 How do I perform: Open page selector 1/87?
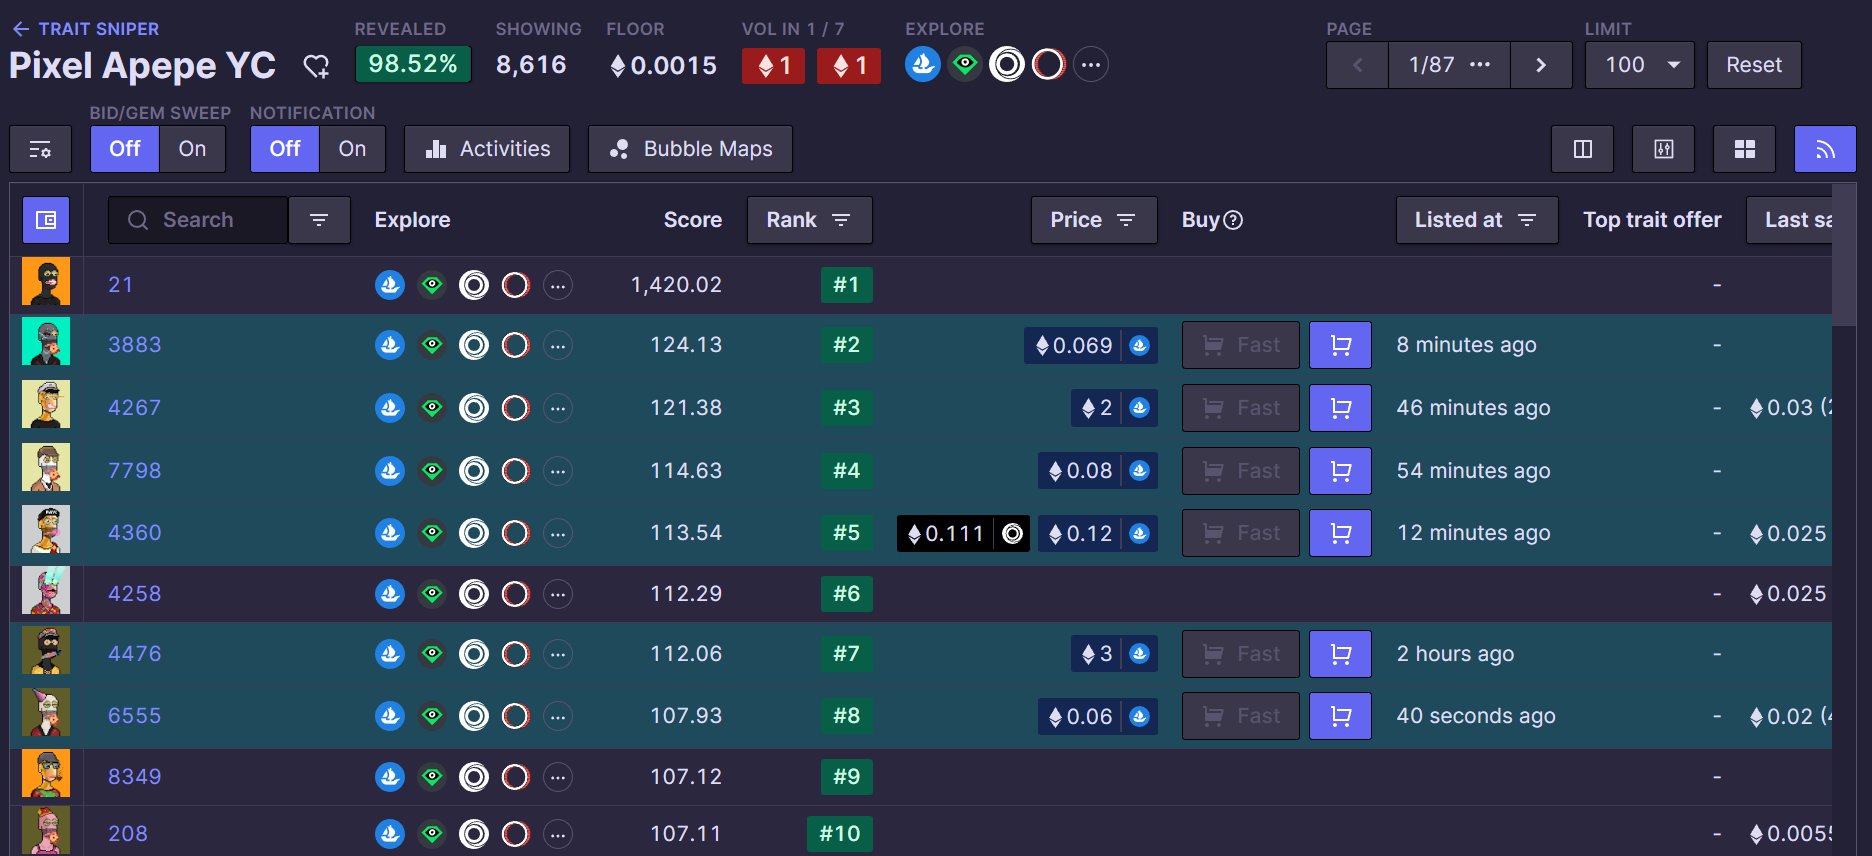1449,65
